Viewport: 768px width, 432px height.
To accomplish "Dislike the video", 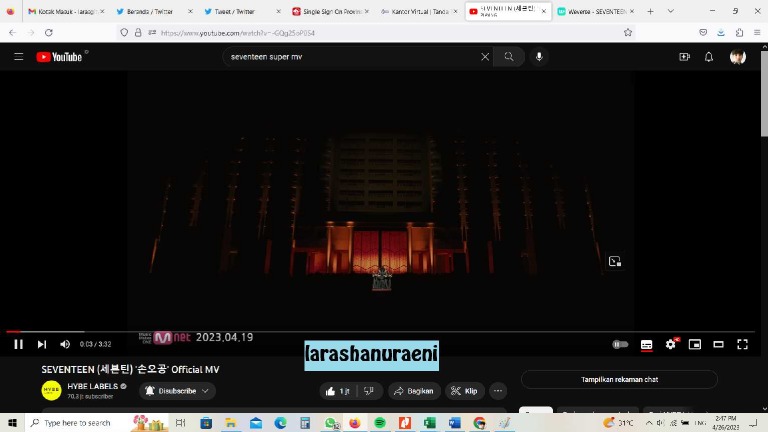I will [369, 391].
